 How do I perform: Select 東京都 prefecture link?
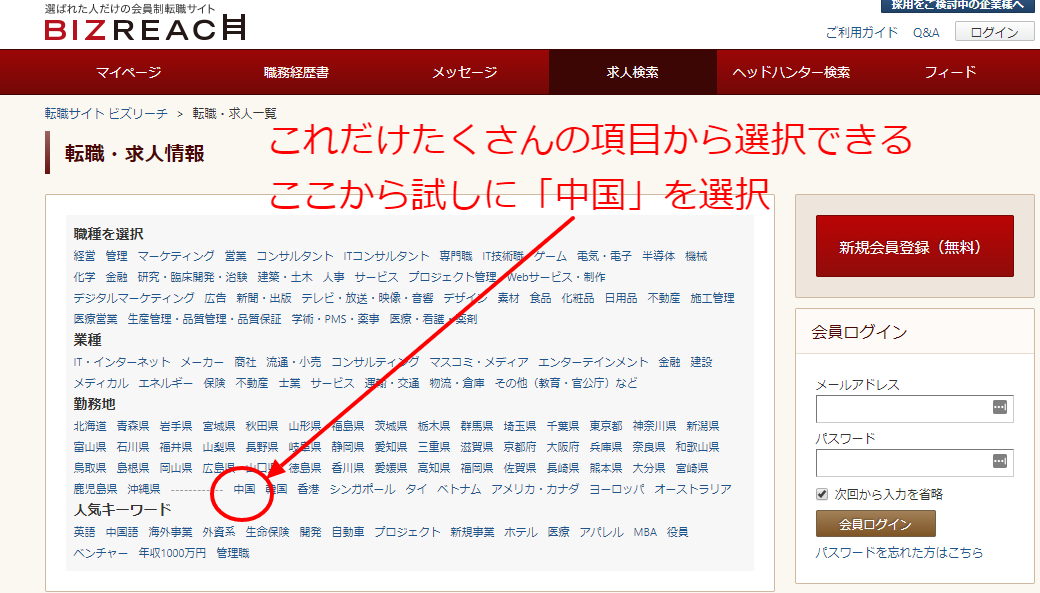605,426
